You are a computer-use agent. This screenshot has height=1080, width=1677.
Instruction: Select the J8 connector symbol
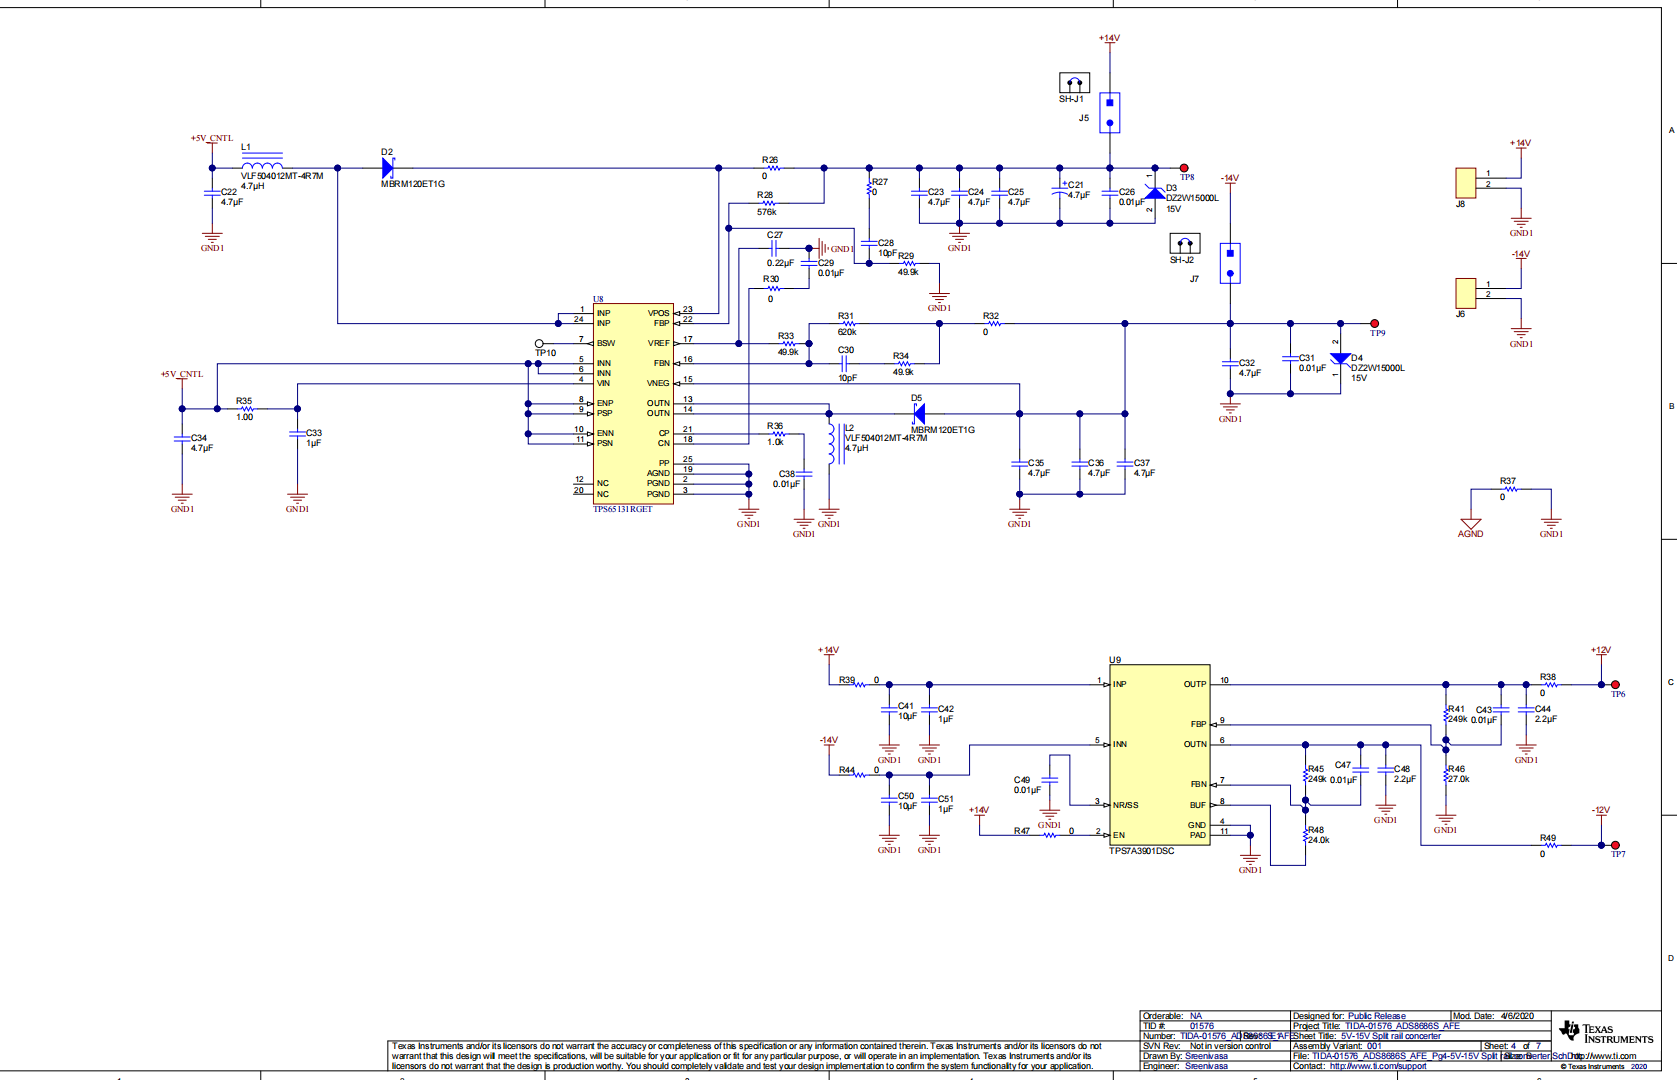(x=1465, y=183)
